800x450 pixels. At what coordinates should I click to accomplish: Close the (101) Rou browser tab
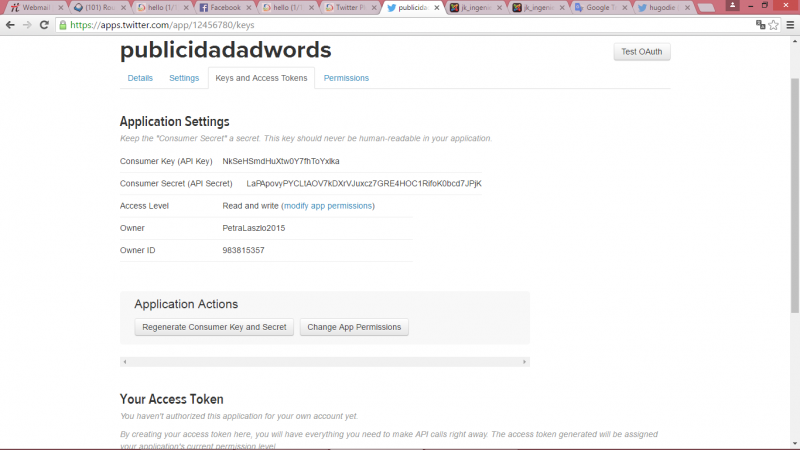pyautogui.click(x=123, y=8)
